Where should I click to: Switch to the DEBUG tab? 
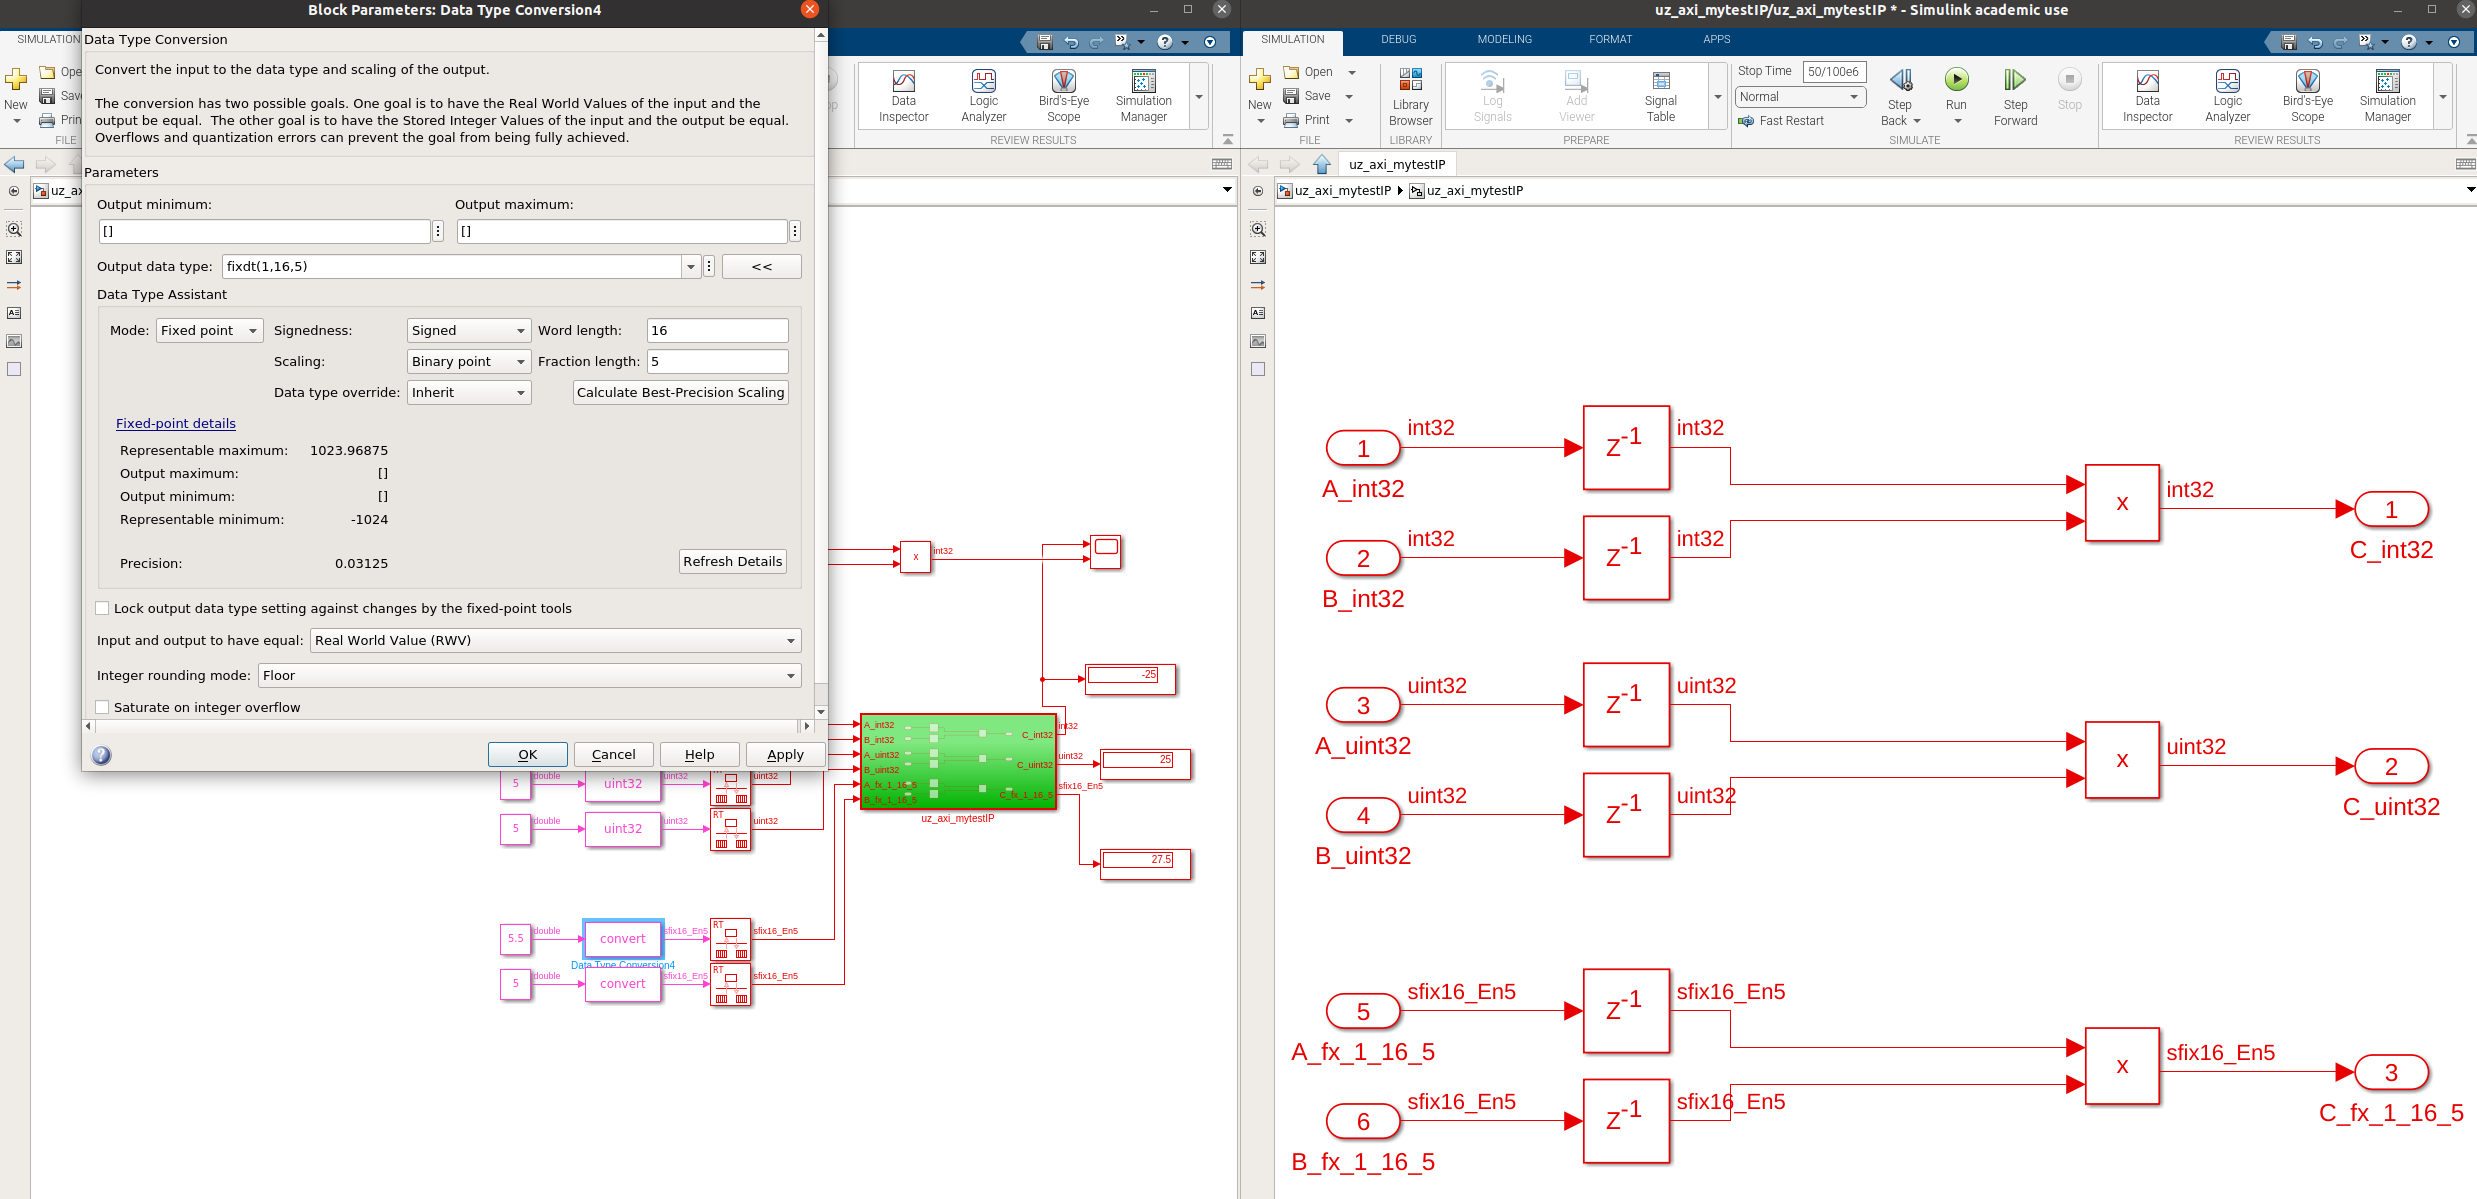1398,40
